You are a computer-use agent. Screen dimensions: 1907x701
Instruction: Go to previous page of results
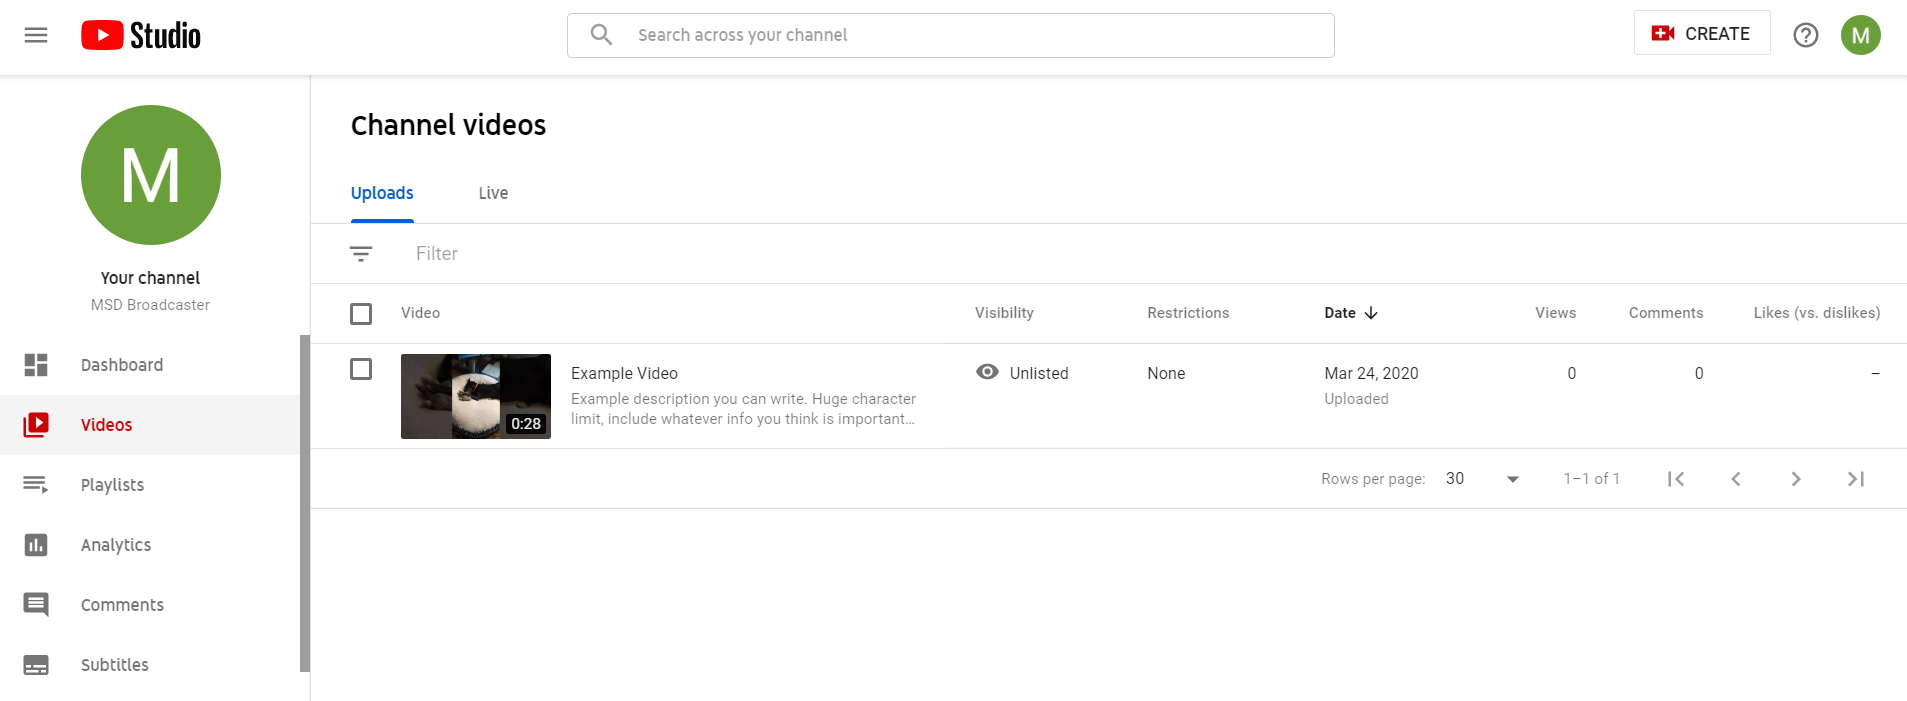1736,479
